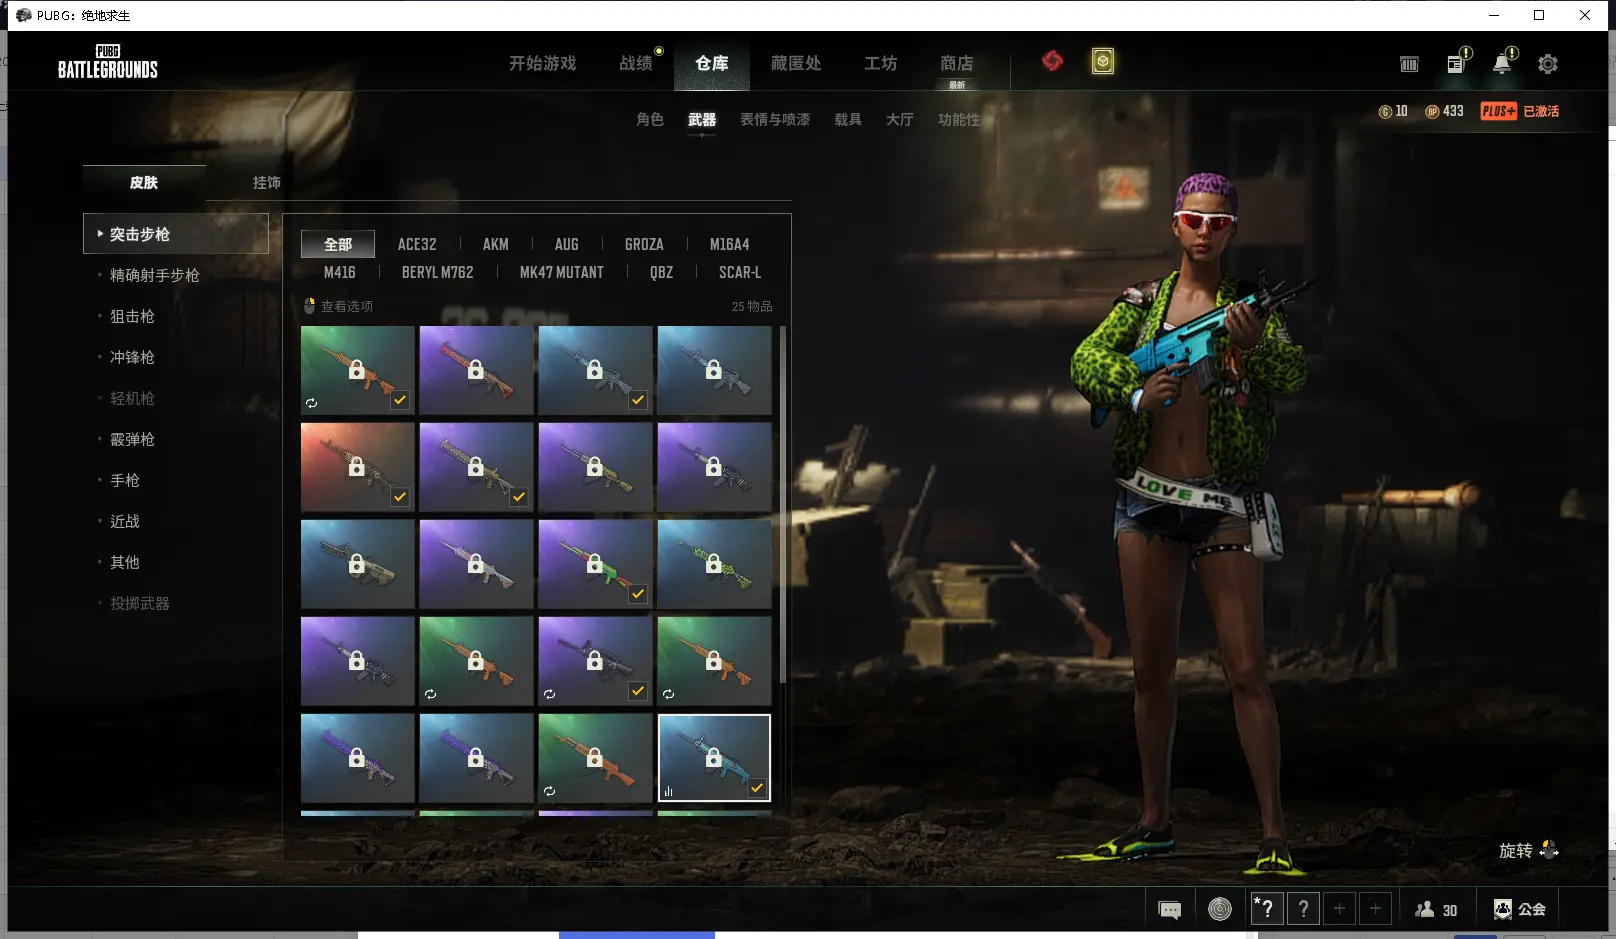Switch to the 表情与喷漆 sub-tab
The image size is (1616, 939).
(775, 119)
